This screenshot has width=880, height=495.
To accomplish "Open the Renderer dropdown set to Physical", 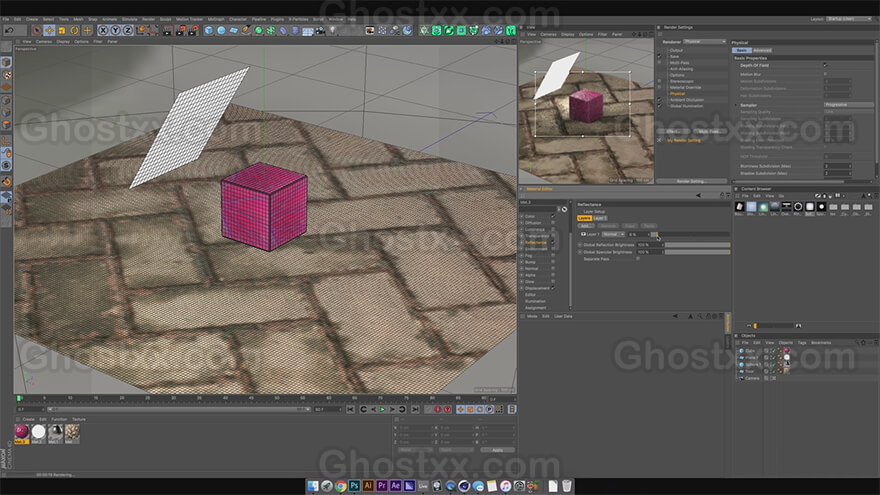I will [704, 42].
